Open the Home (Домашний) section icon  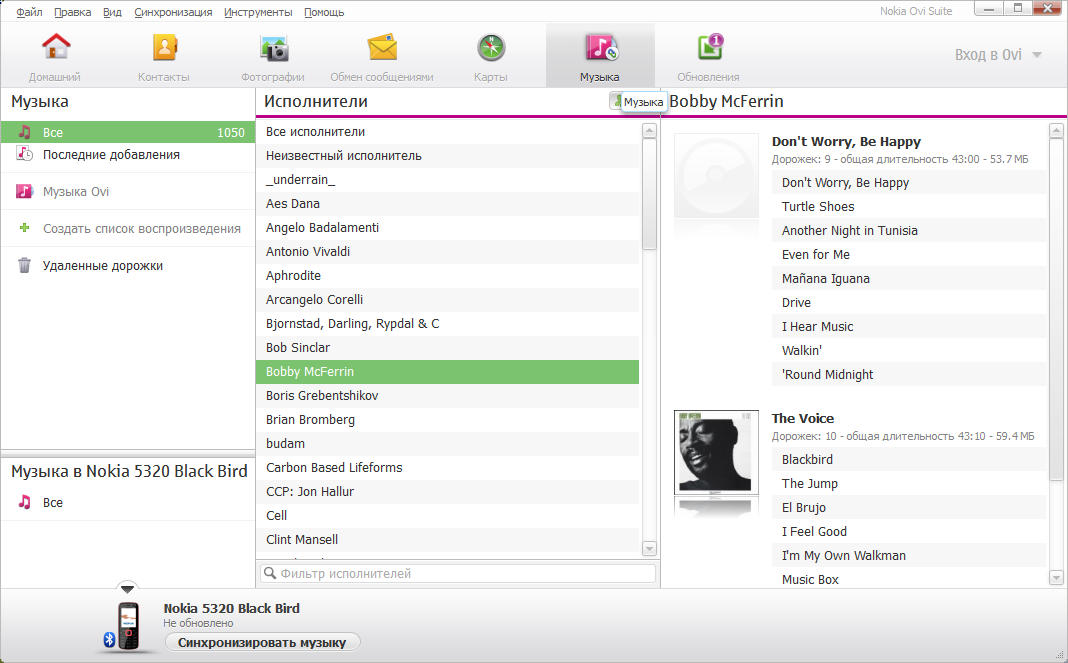56,48
